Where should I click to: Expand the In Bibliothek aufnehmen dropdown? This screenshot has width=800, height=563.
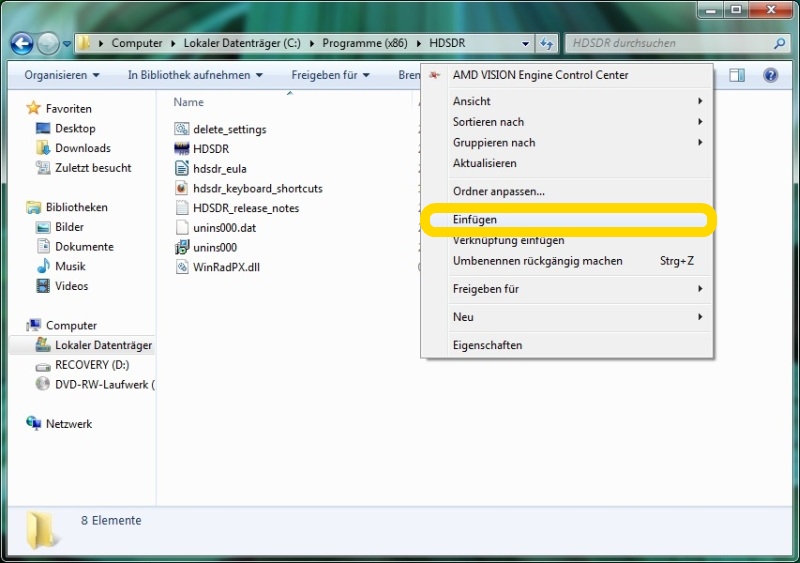pyautogui.click(x=195, y=75)
